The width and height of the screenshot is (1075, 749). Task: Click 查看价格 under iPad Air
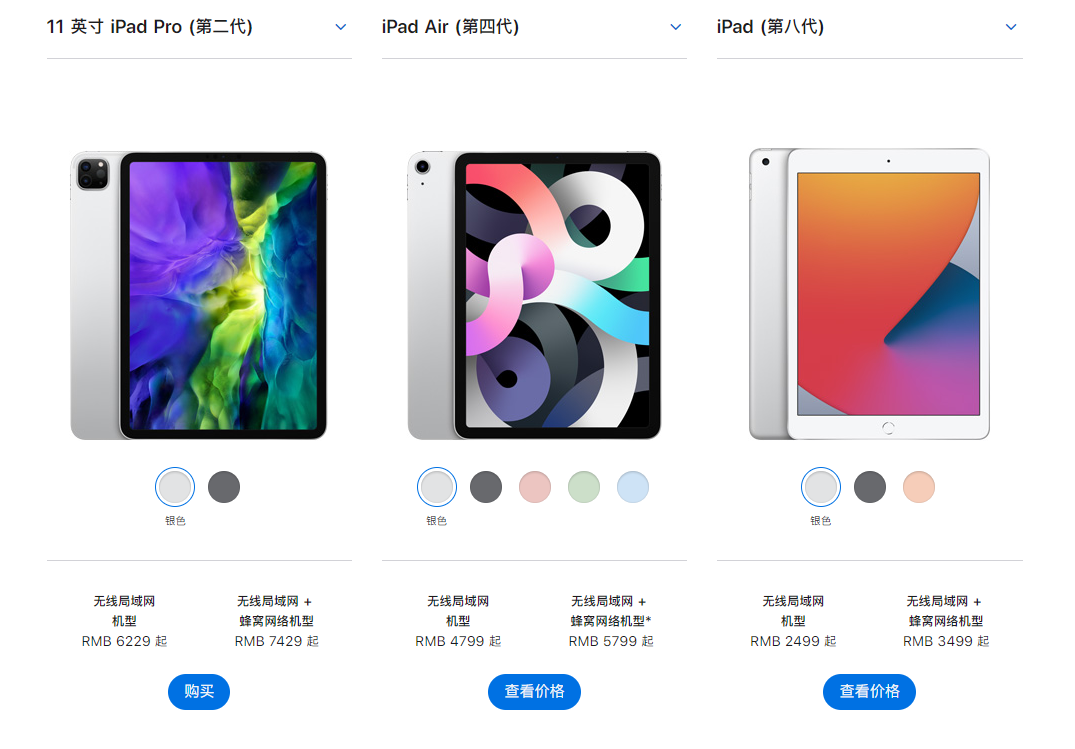pos(534,691)
